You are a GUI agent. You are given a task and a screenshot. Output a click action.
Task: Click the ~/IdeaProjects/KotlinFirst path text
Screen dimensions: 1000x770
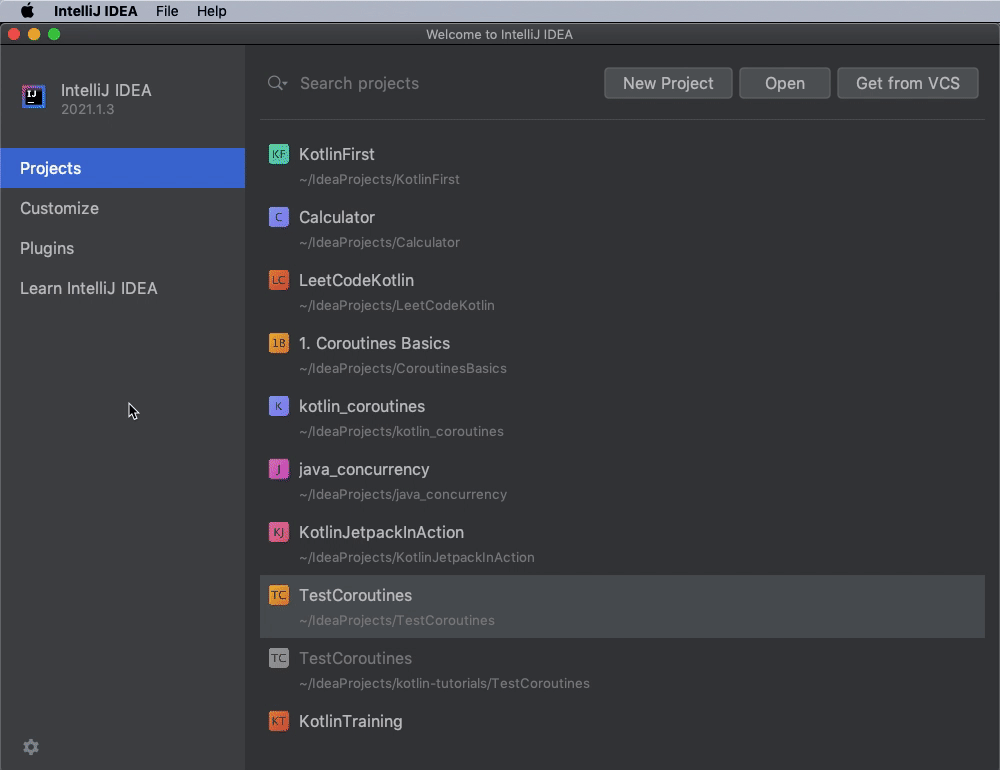tap(379, 179)
